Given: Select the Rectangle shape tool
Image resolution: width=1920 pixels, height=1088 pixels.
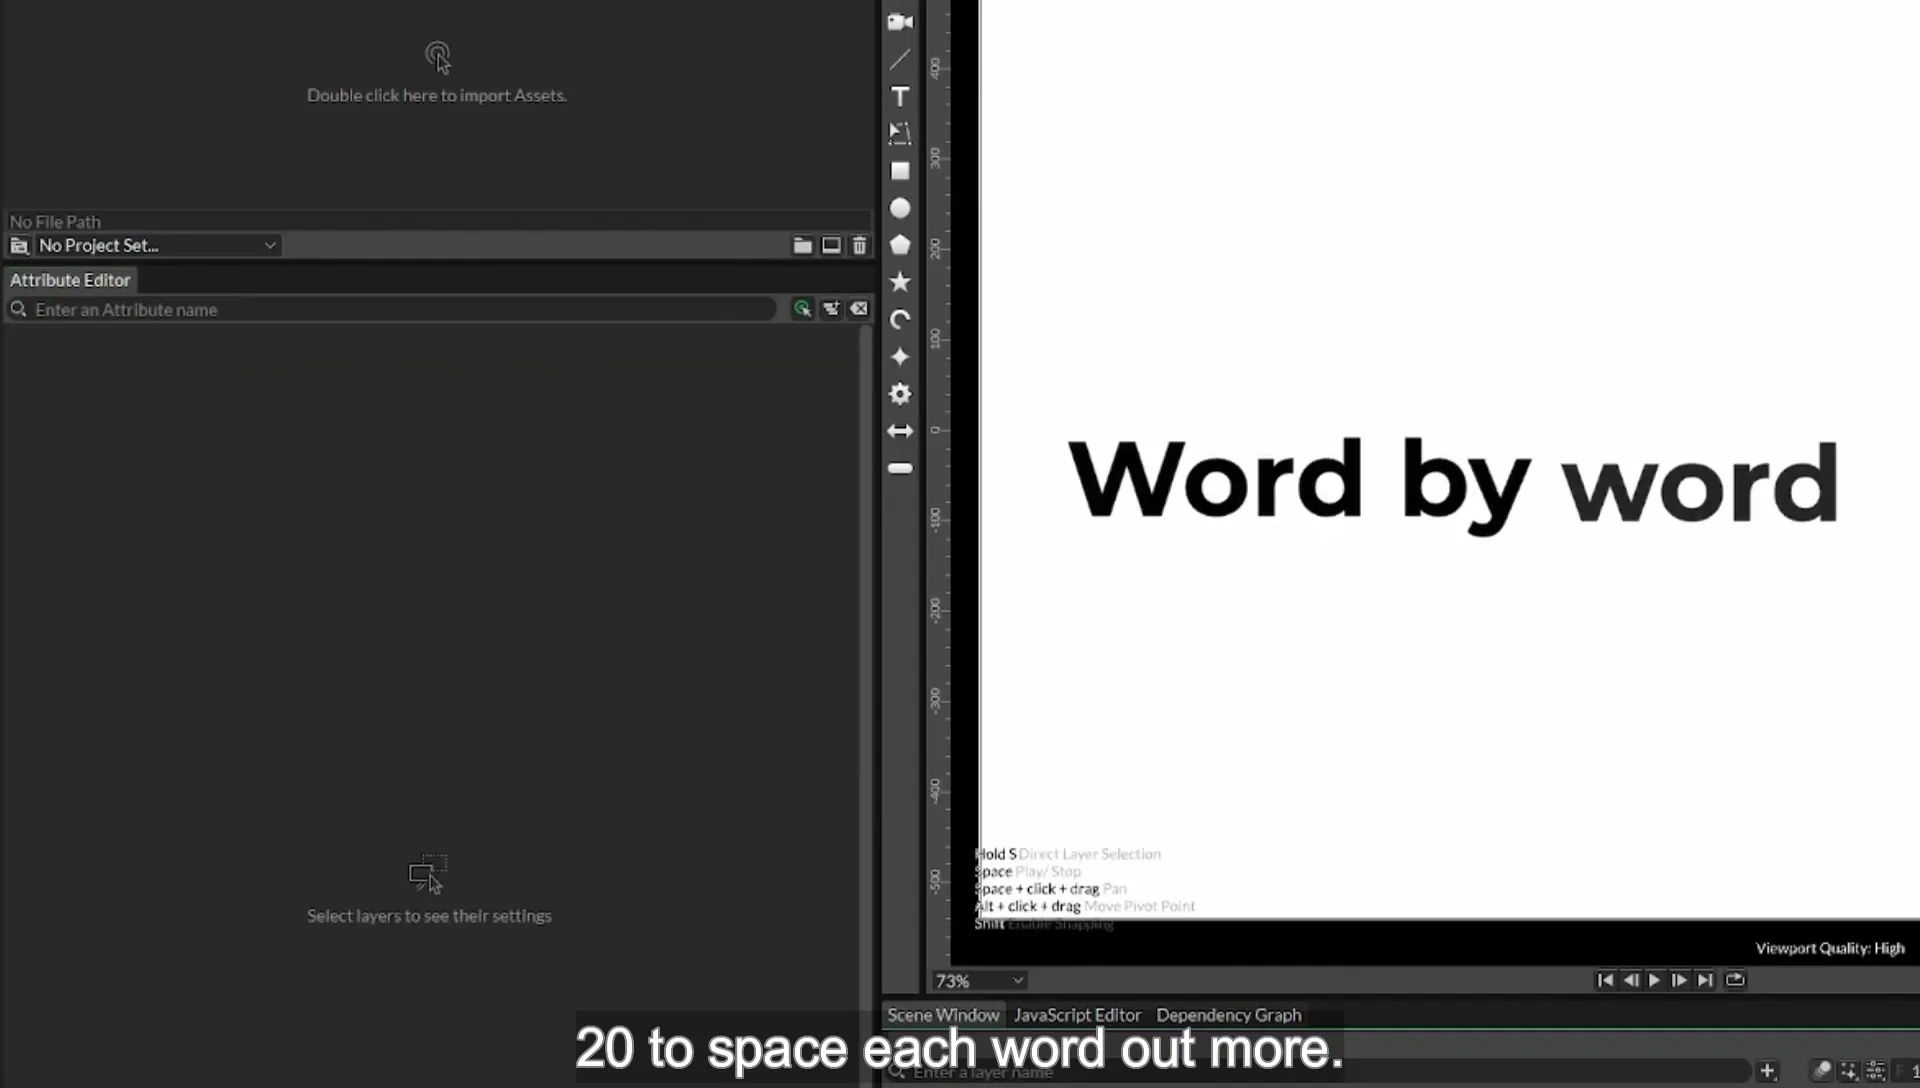Looking at the screenshot, I should pyautogui.click(x=900, y=171).
